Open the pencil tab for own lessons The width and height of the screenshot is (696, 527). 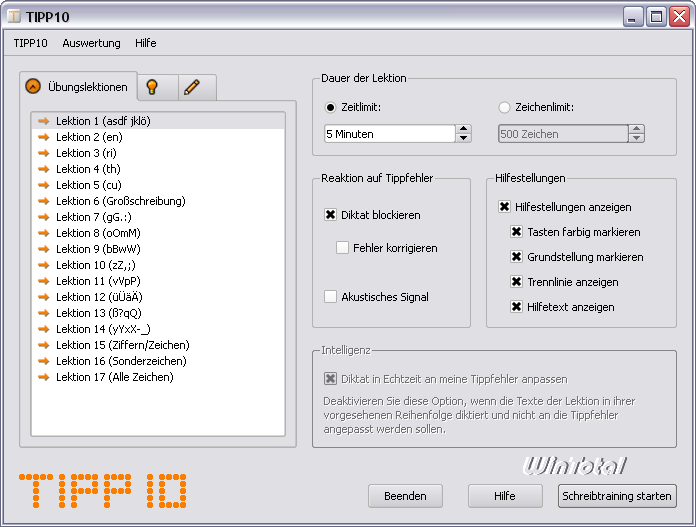point(197,87)
